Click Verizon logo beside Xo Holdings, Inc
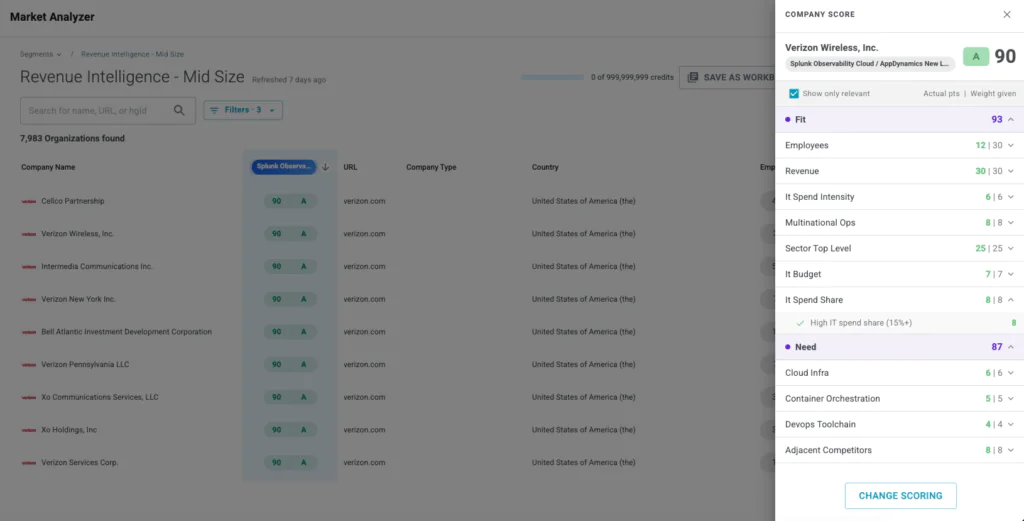The image size is (1024, 521). click(x=28, y=430)
